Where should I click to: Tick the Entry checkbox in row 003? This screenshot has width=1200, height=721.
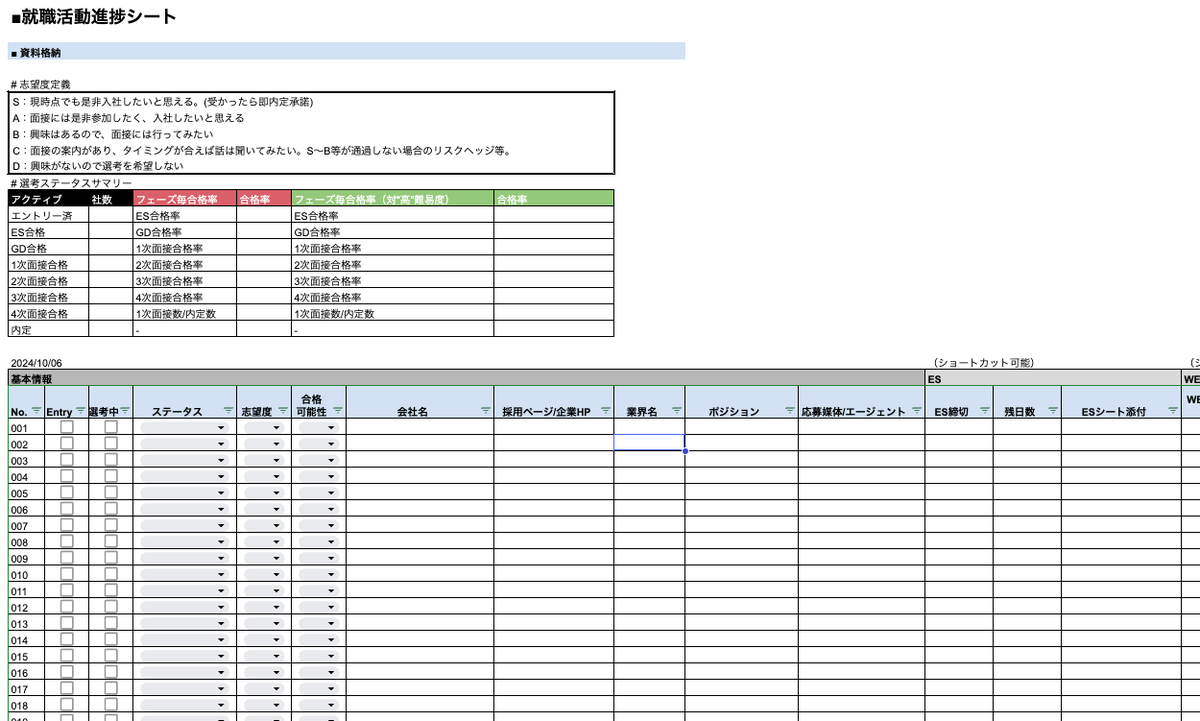(x=67, y=459)
